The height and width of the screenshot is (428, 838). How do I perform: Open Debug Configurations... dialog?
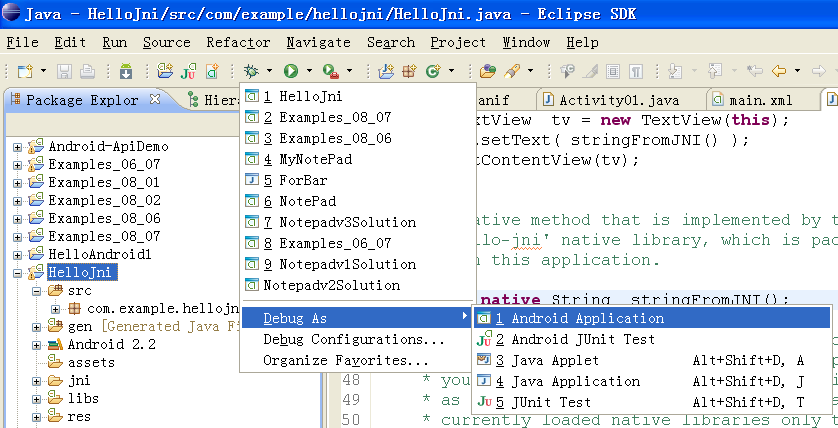[358, 339]
